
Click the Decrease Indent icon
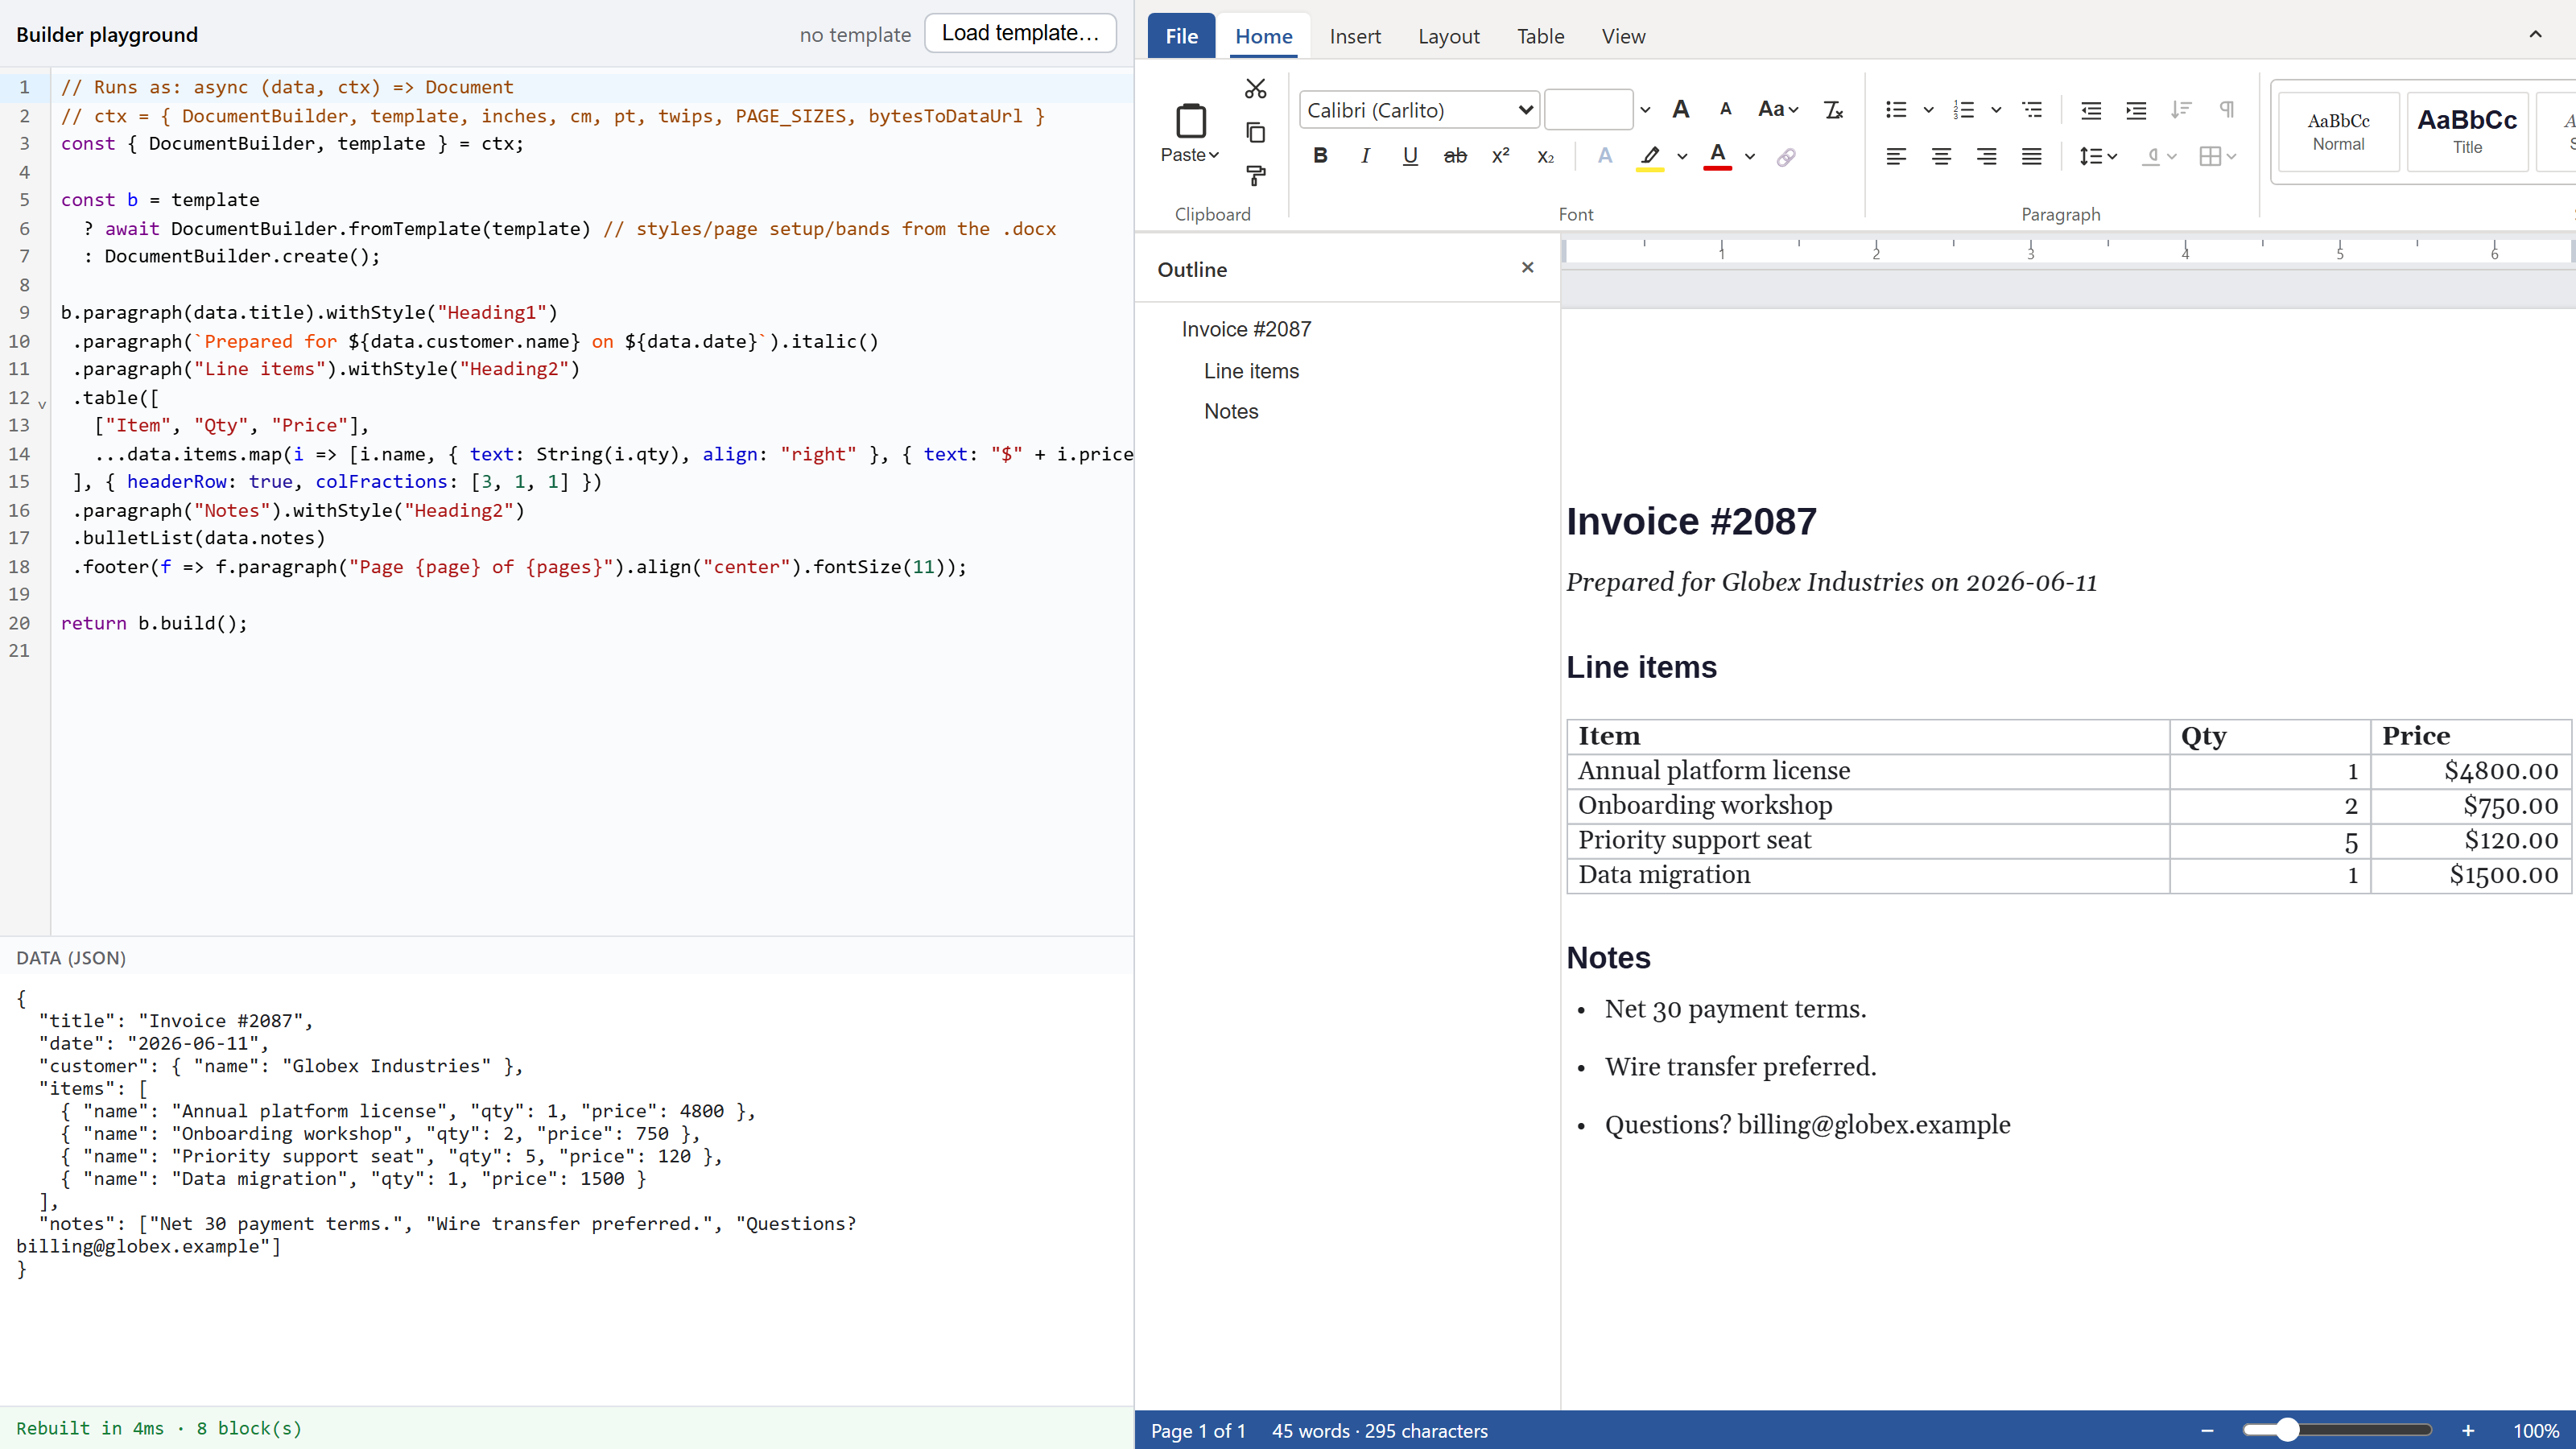tap(2090, 109)
